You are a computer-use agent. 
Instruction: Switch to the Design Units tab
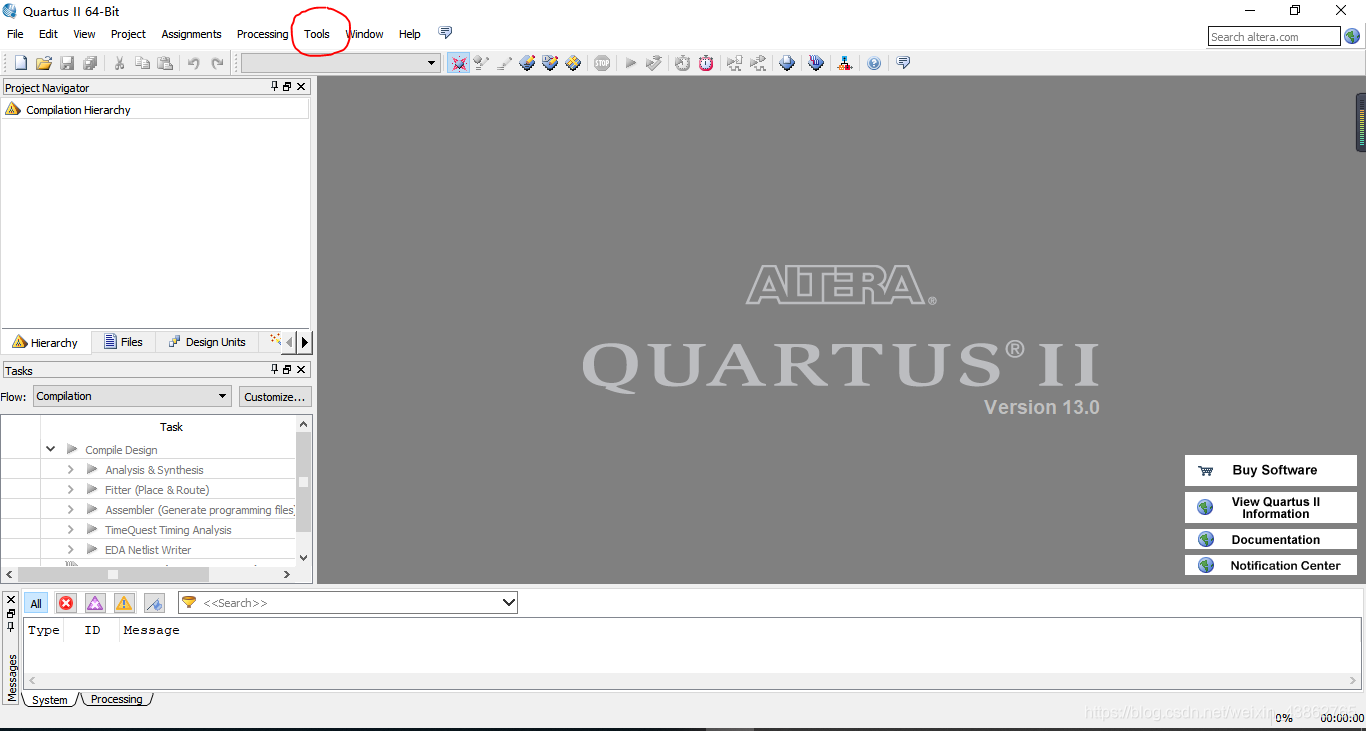coord(207,342)
